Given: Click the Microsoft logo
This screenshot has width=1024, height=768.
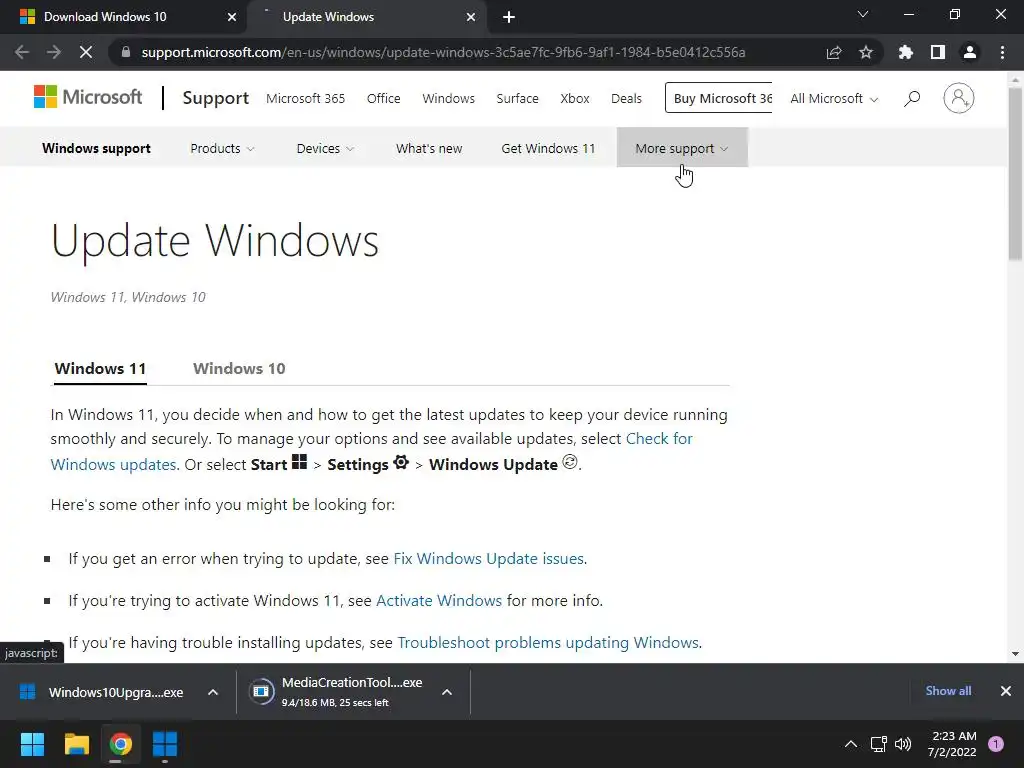Looking at the screenshot, I should click(88, 97).
